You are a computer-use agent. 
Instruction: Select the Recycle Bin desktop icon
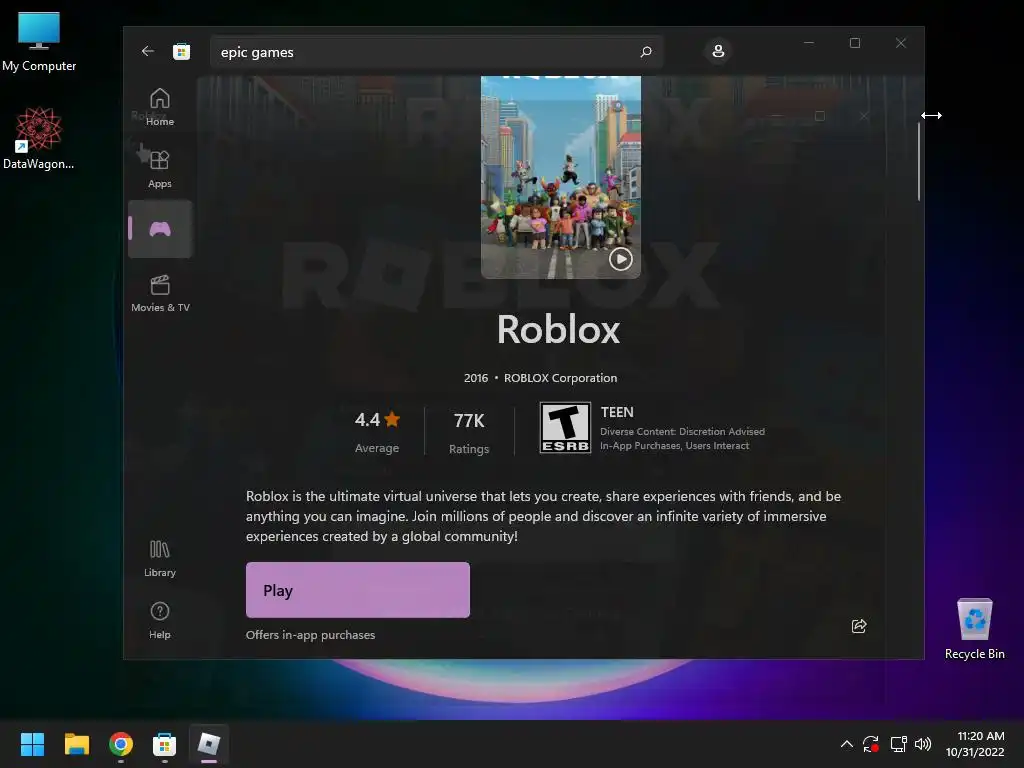tap(974, 629)
